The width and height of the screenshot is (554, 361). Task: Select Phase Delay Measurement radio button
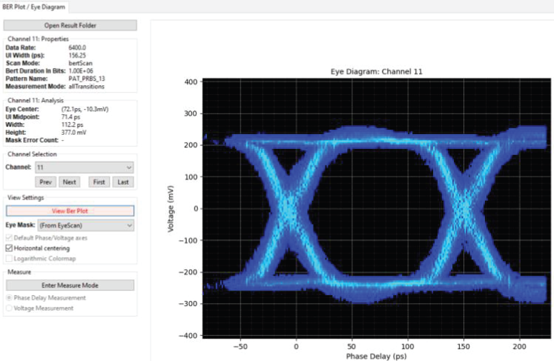click(x=9, y=298)
